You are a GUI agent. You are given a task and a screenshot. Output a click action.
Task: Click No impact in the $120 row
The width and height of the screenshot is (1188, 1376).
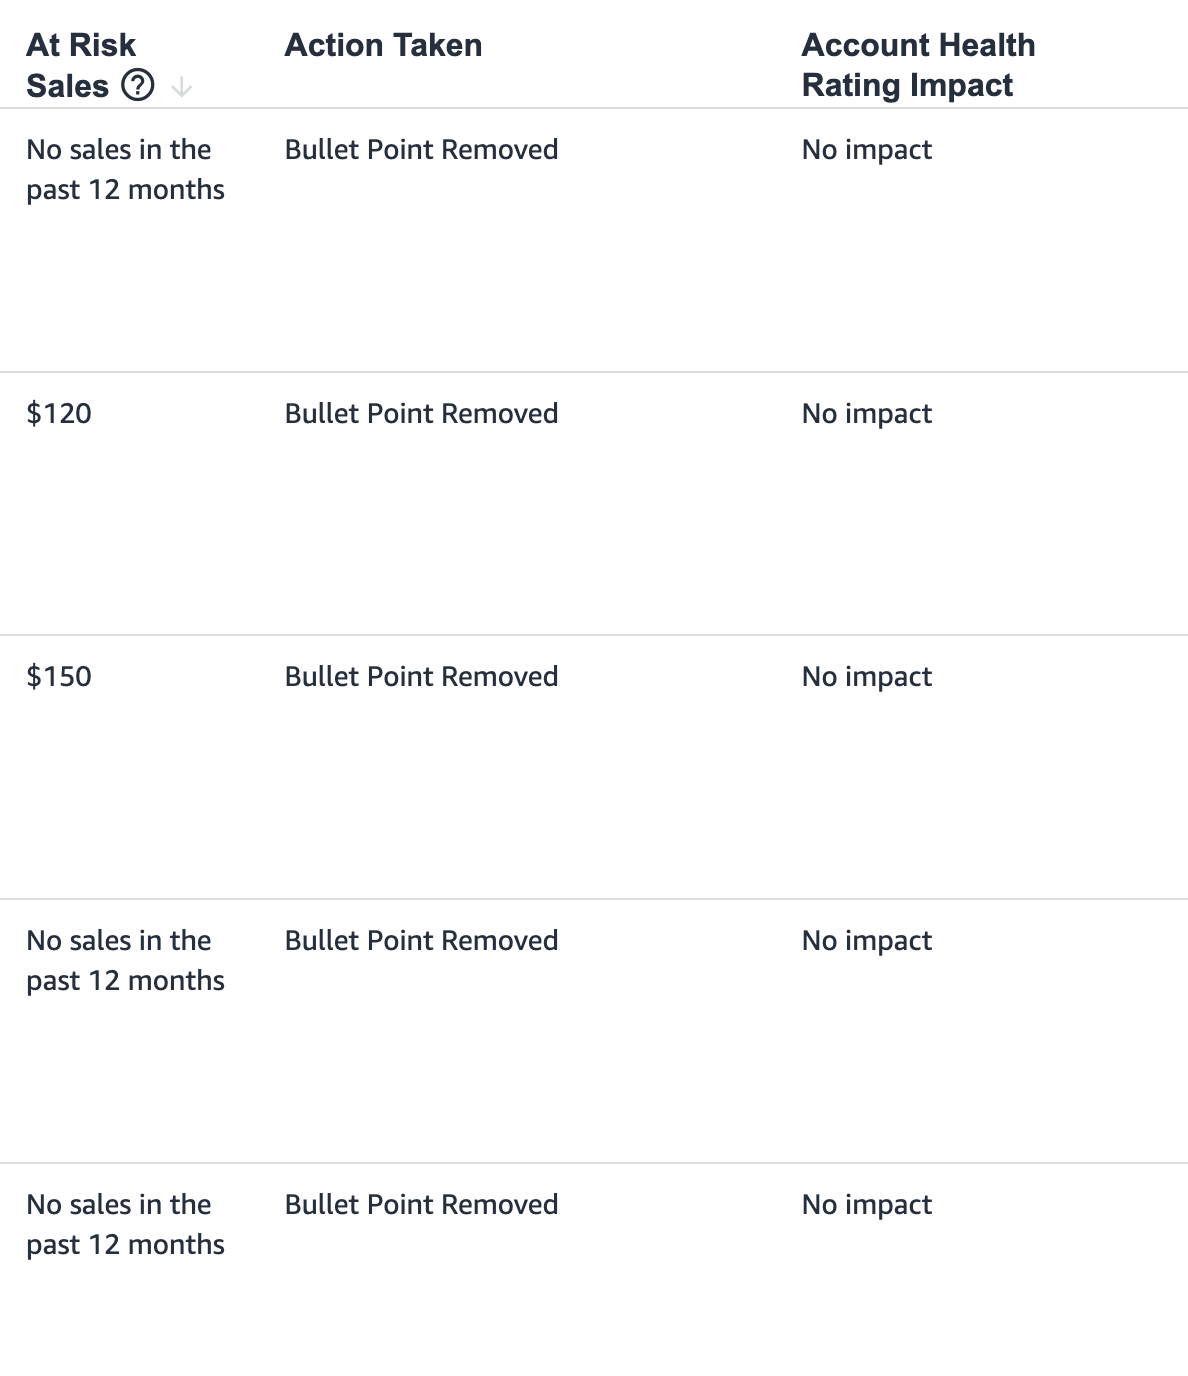pos(866,413)
